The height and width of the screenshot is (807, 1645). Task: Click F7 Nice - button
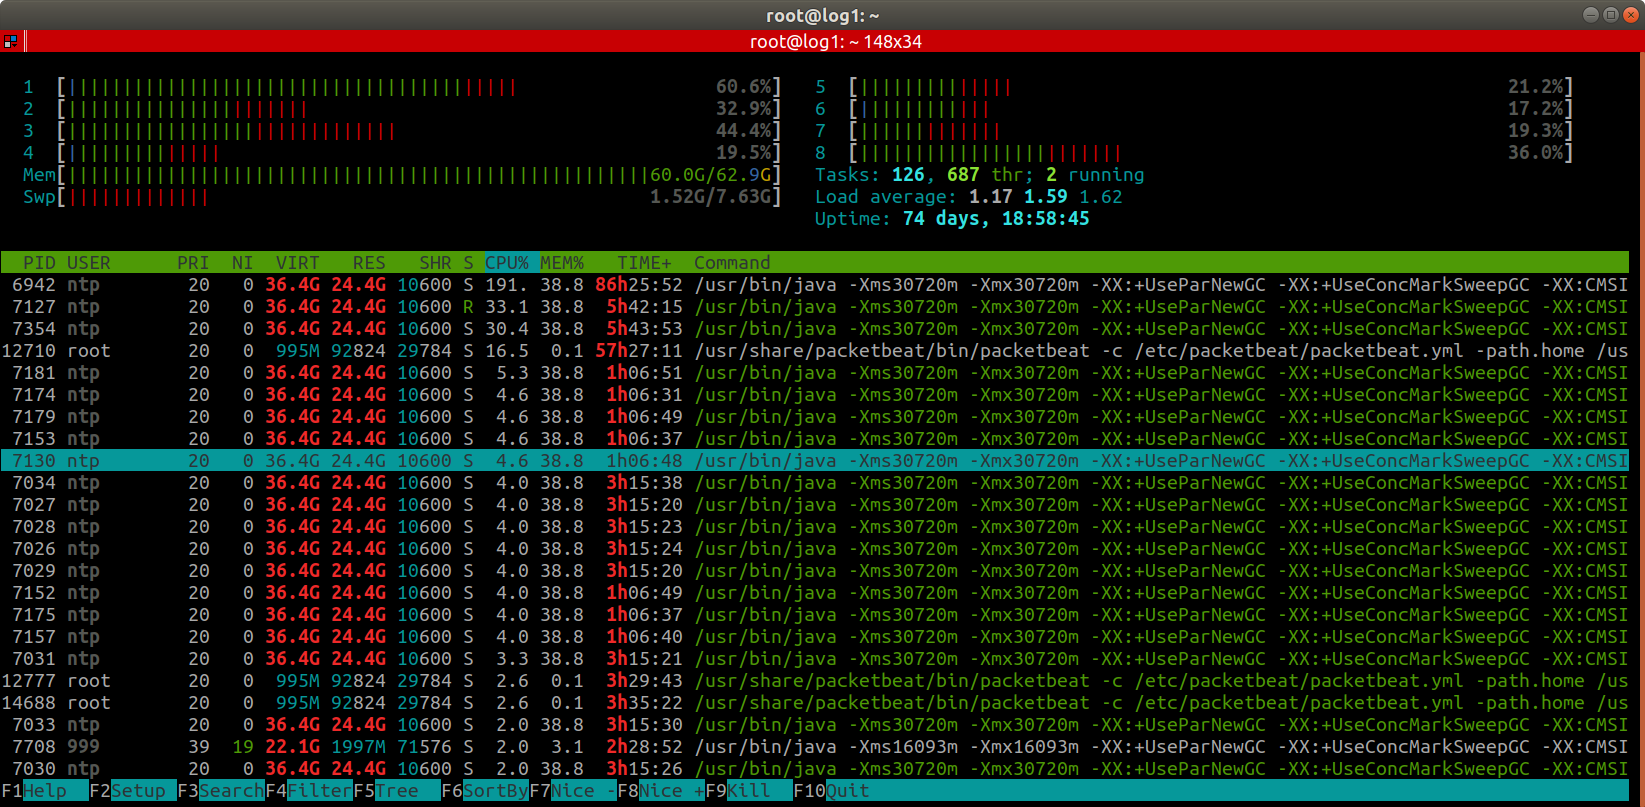[573, 791]
